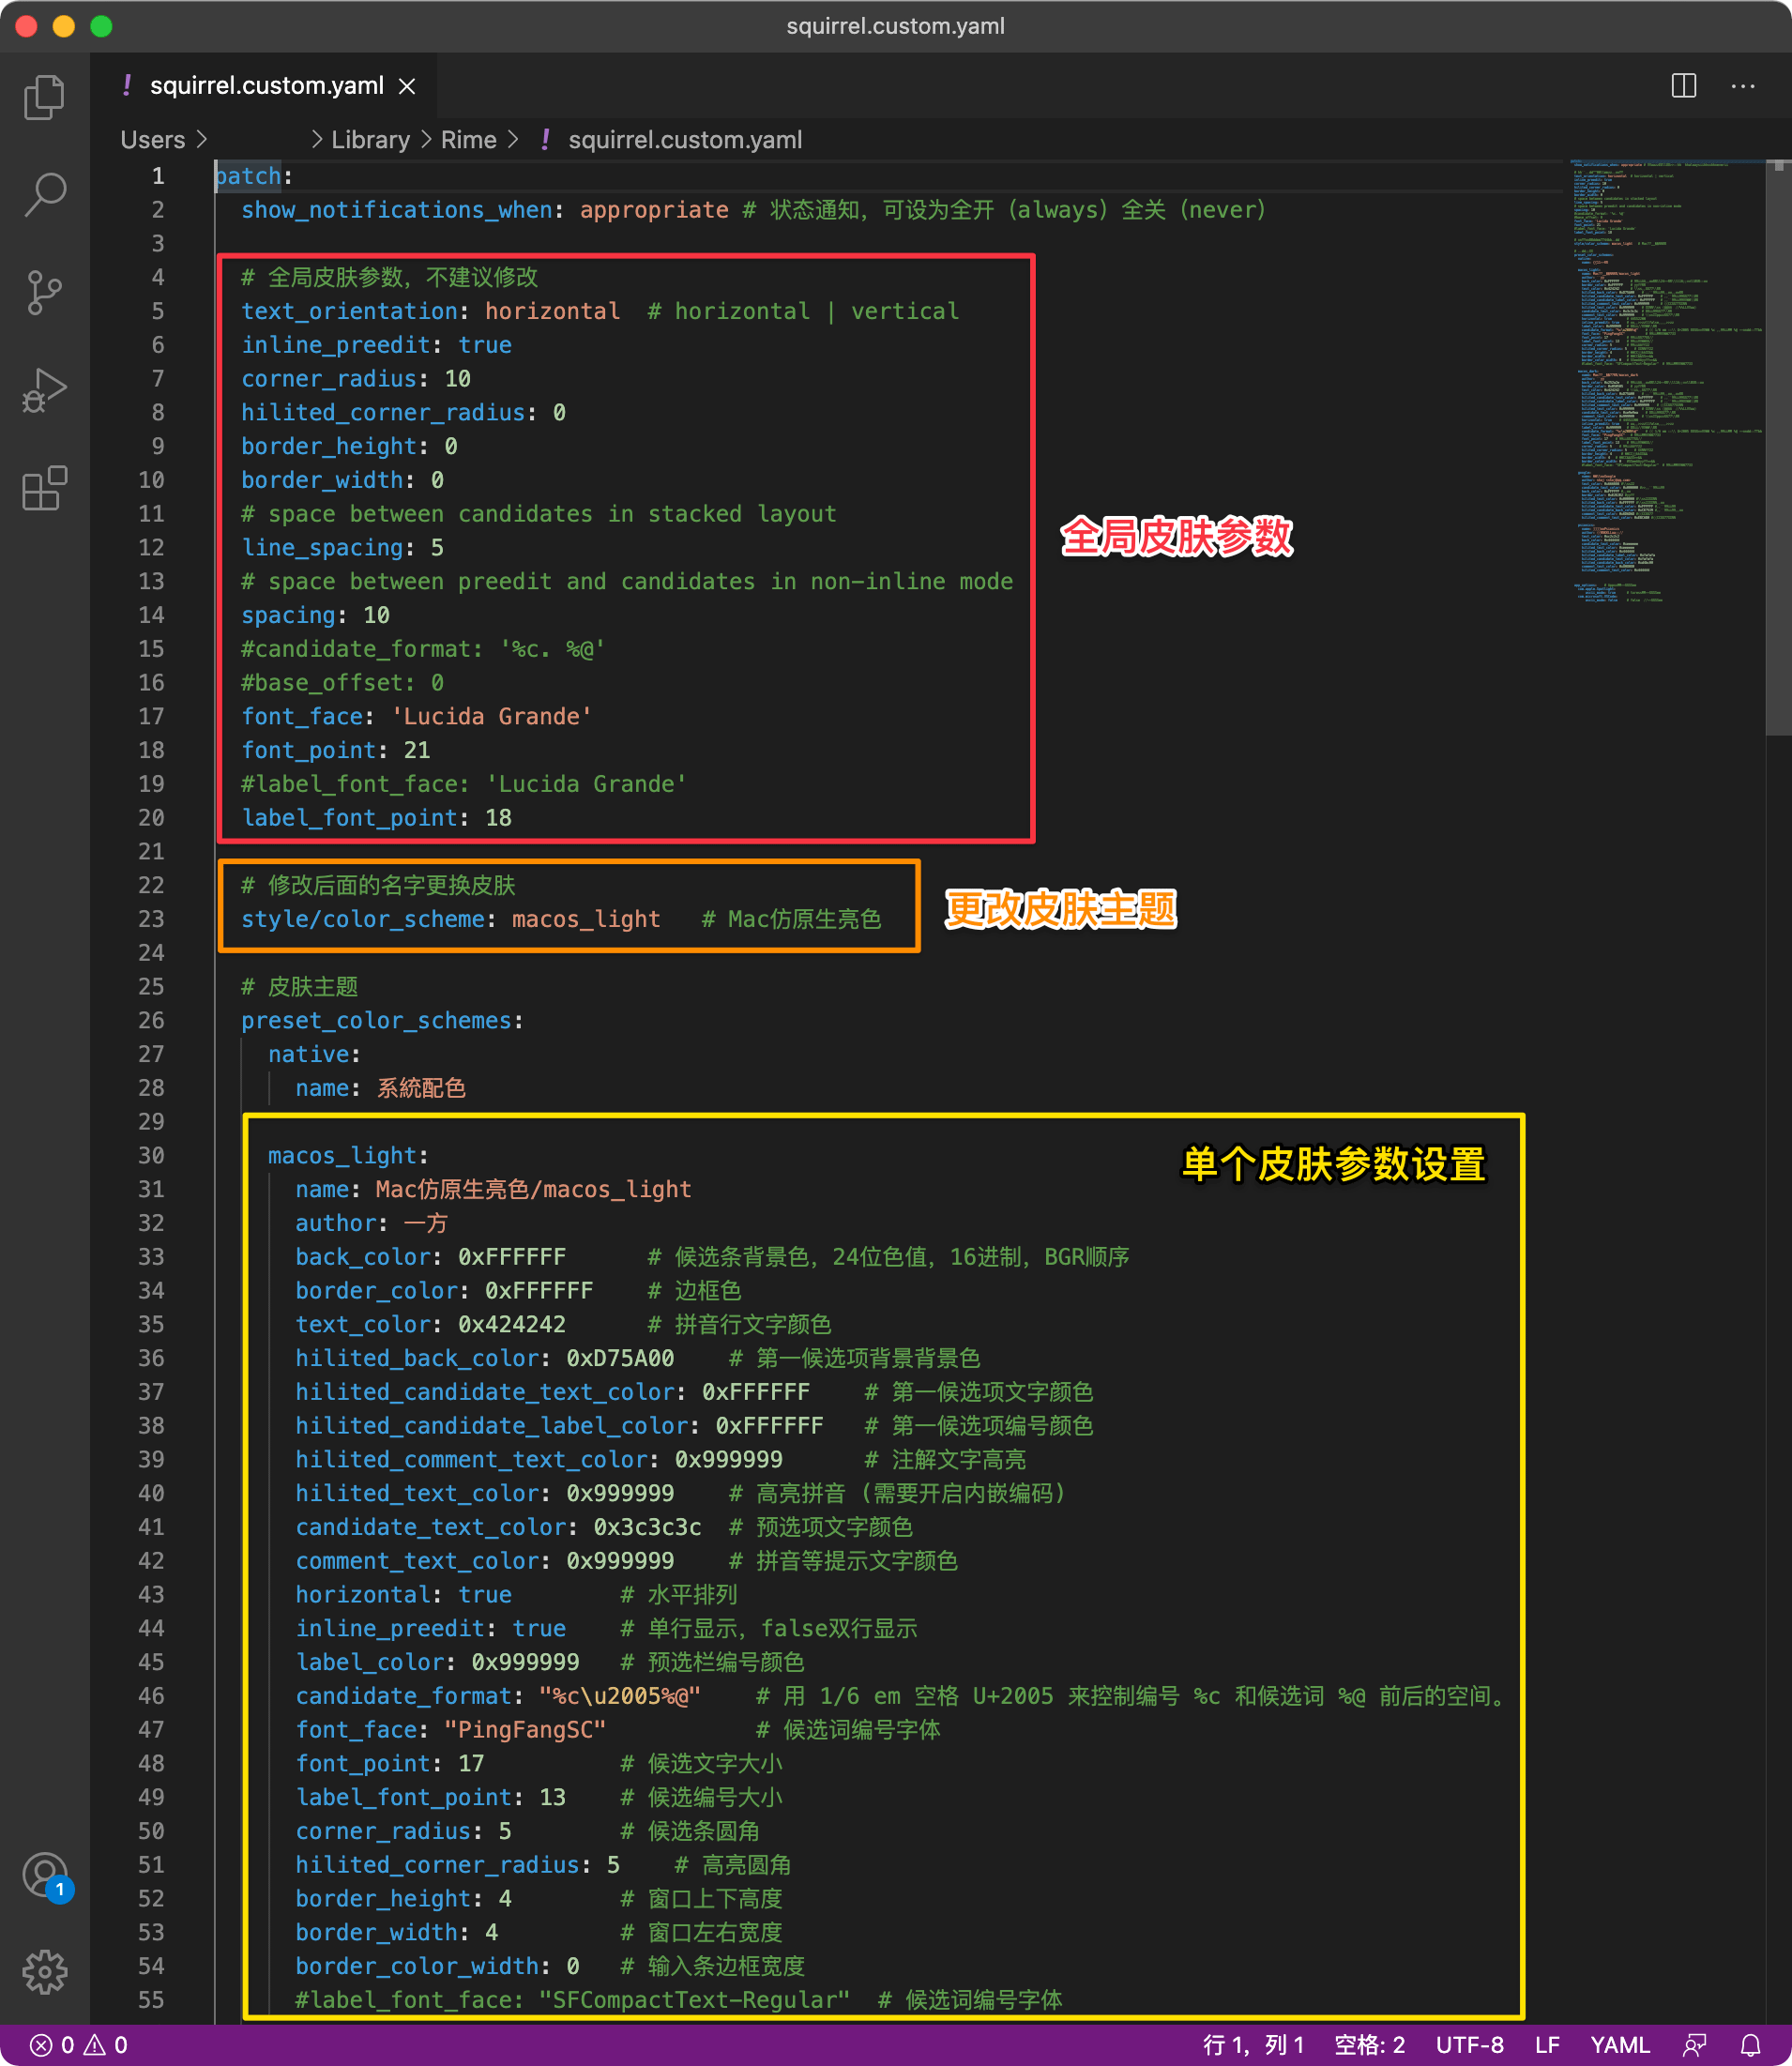Click the minimap code overview

[1665, 380]
